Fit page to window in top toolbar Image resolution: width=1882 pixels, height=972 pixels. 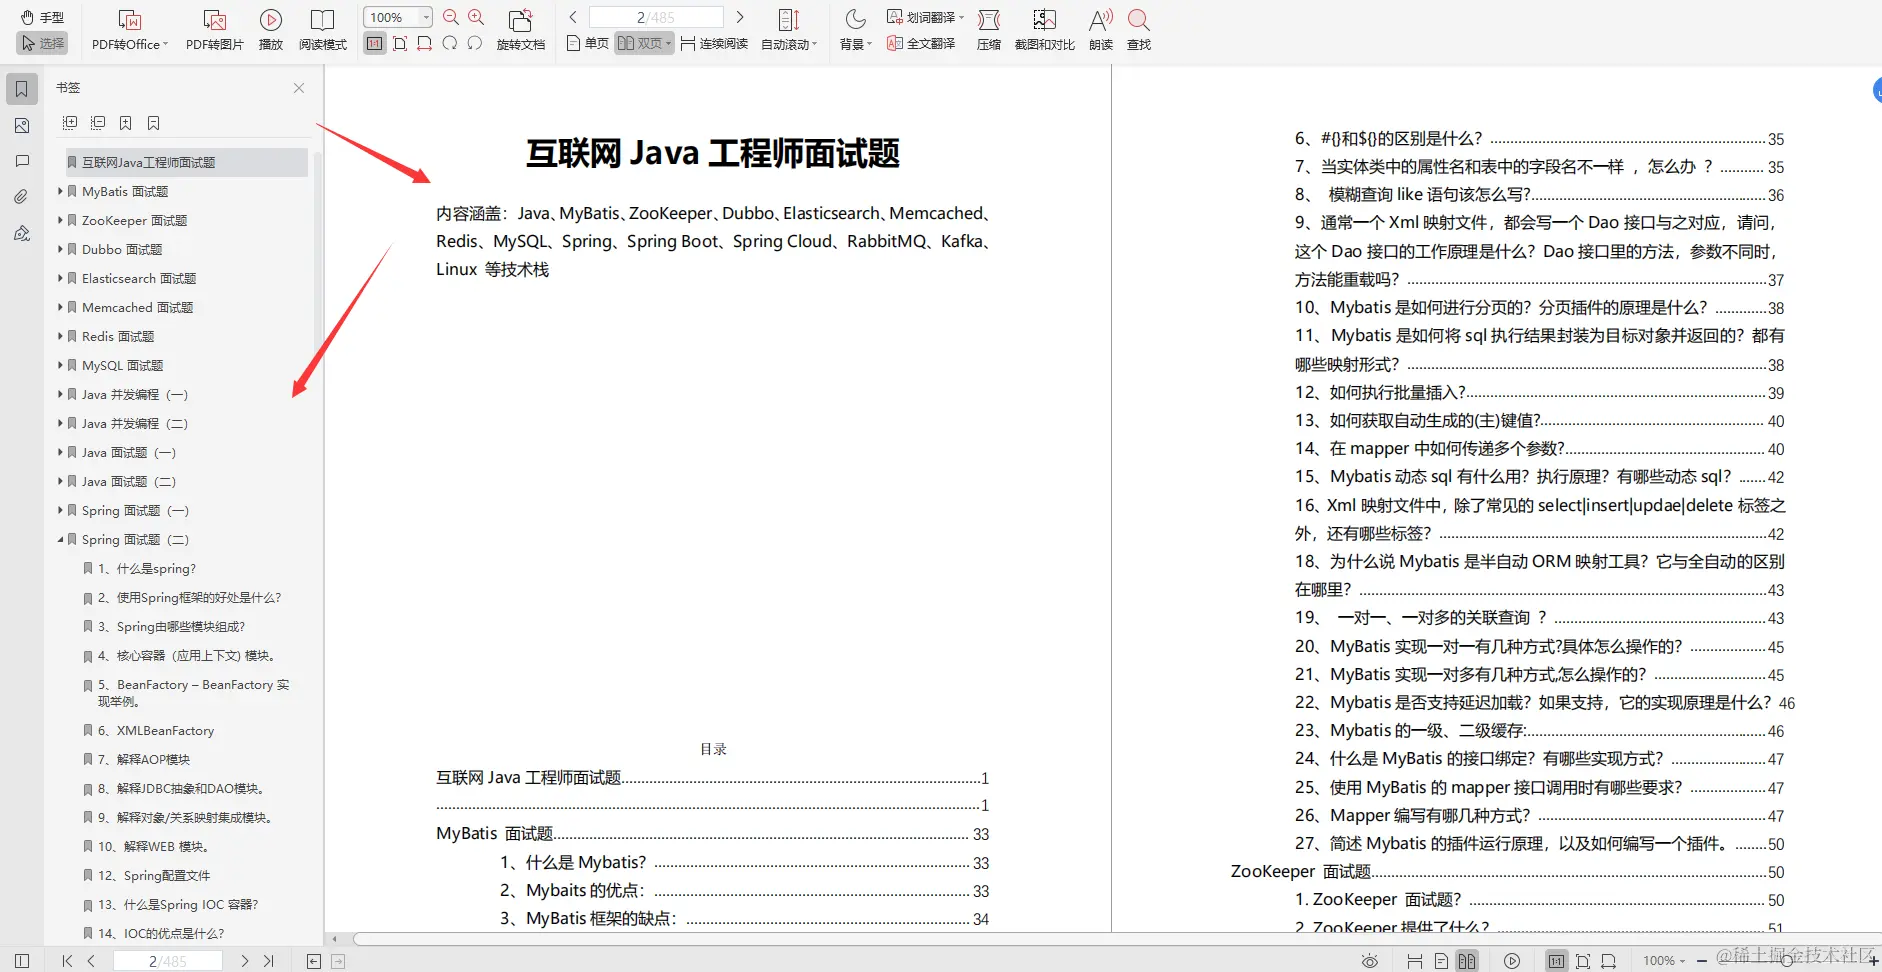click(x=400, y=43)
